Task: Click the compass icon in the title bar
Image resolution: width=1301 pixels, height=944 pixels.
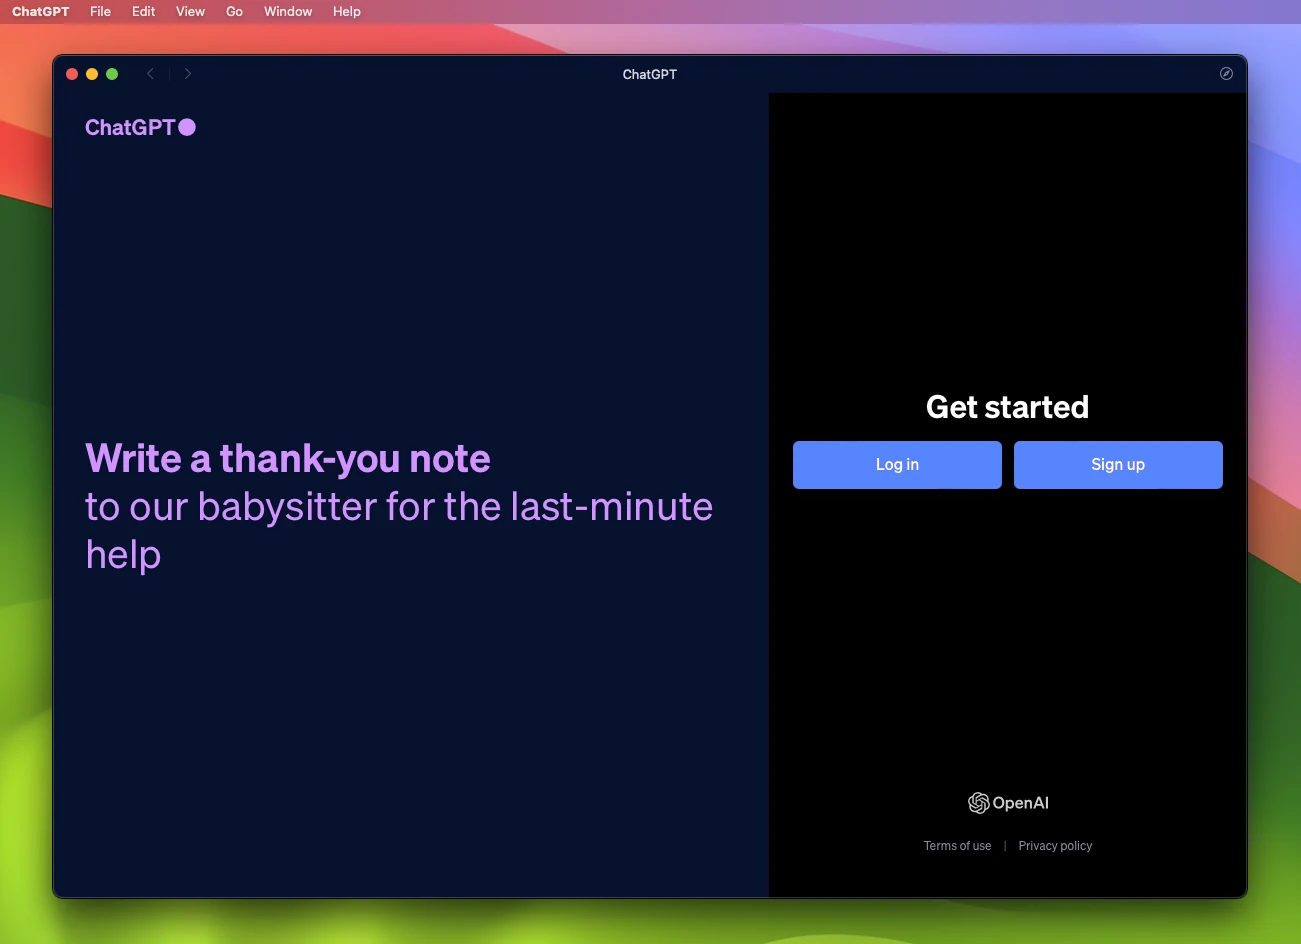Action: pyautogui.click(x=1226, y=73)
